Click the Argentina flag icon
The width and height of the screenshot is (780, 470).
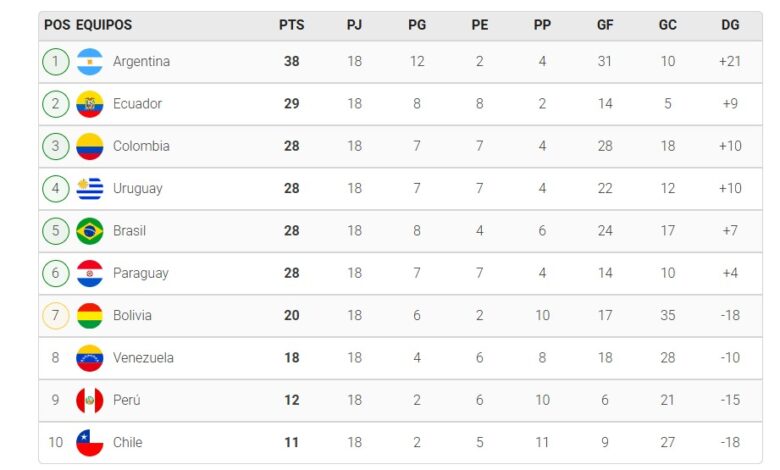pyautogui.click(x=90, y=62)
